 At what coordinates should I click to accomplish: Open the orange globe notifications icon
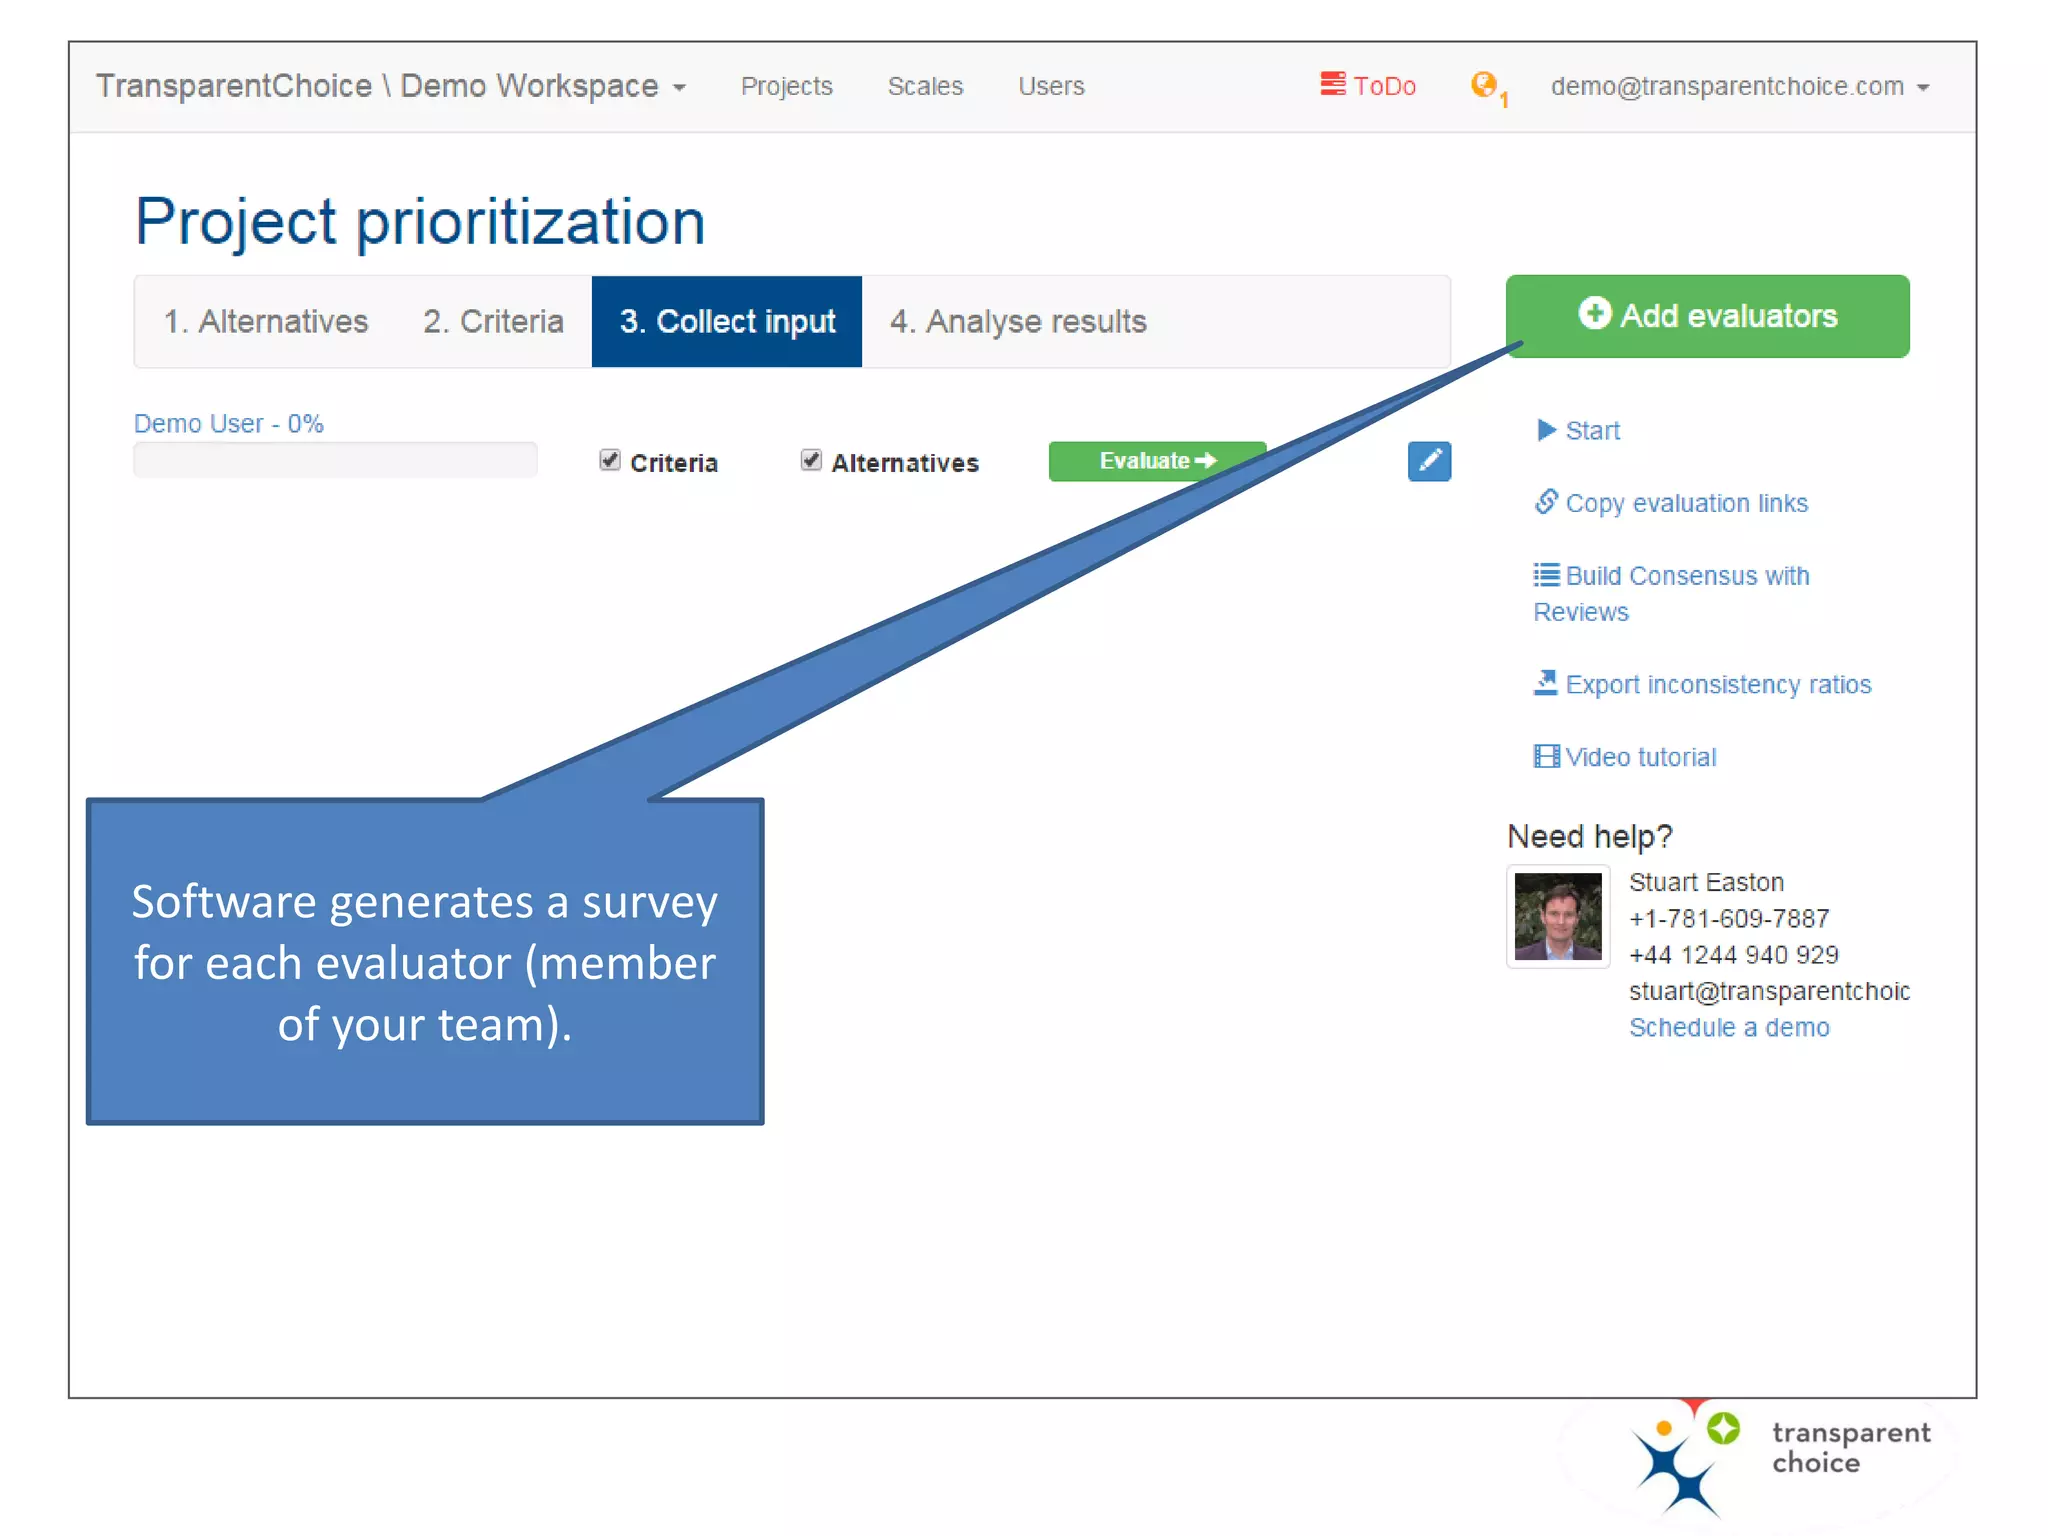1484,85
